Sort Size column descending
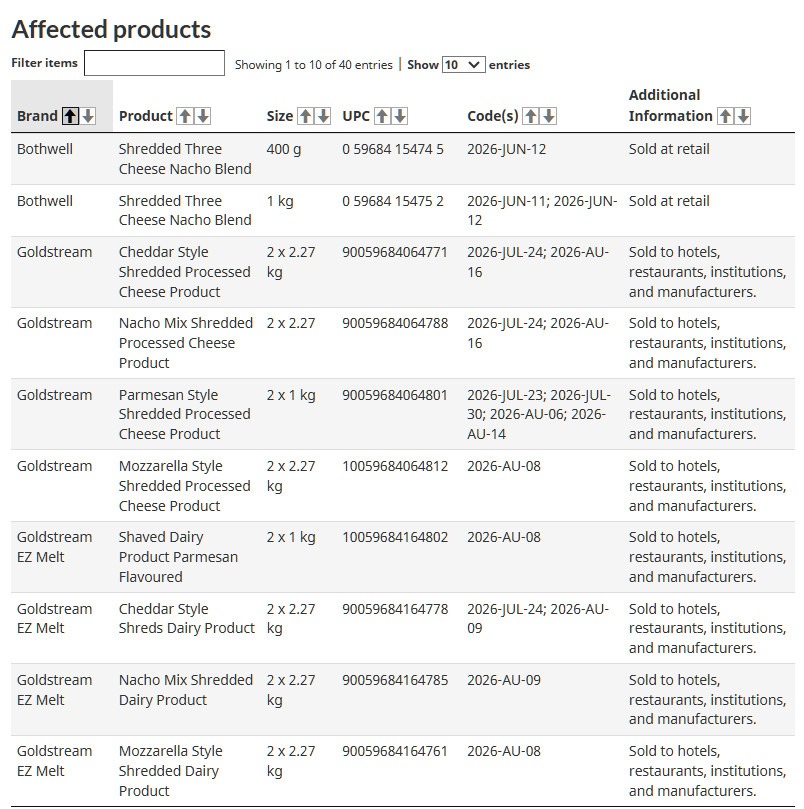The height and width of the screenshot is (809, 804). tap(323, 116)
